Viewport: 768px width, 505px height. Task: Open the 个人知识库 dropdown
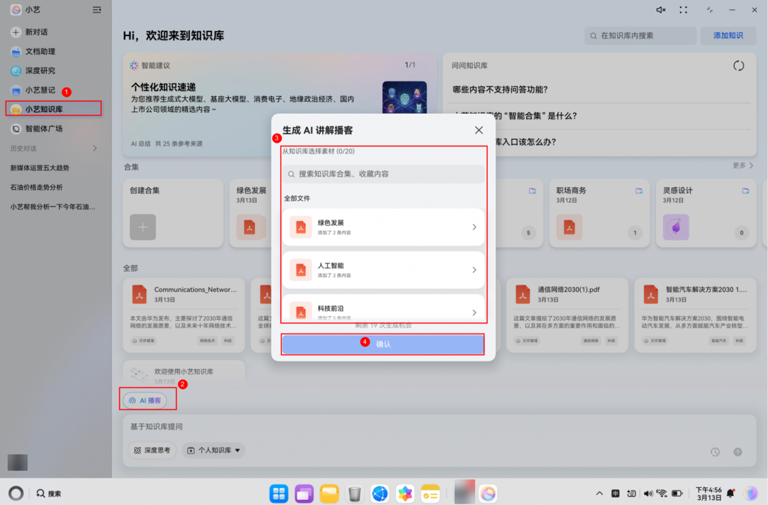(x=214, y=450)
